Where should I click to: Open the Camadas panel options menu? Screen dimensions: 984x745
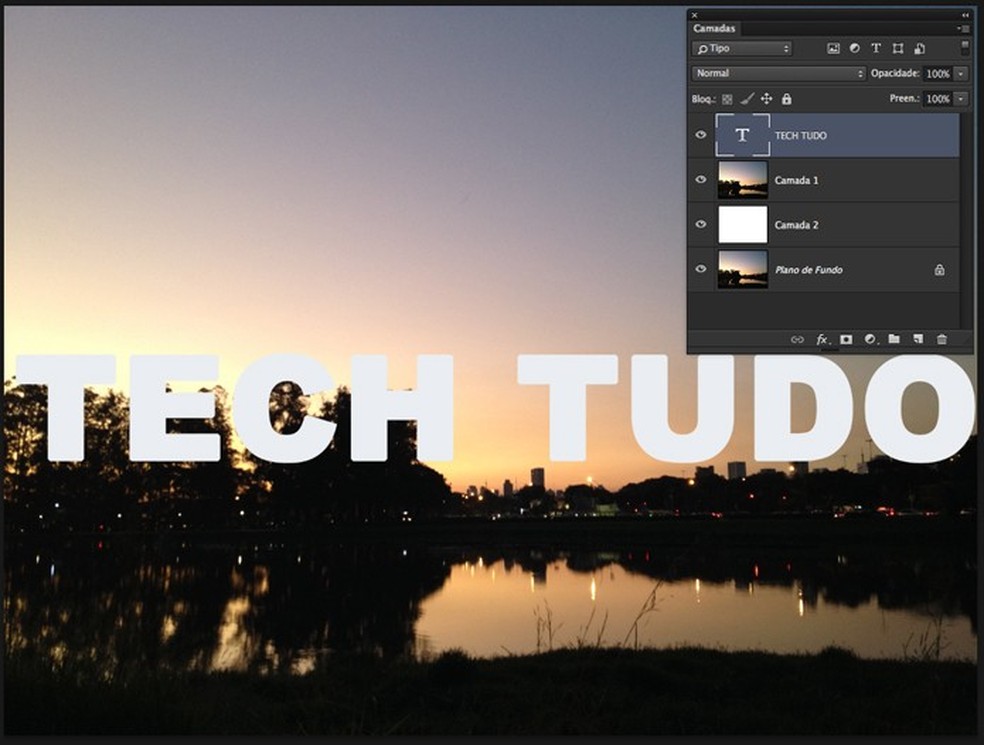pos(964,28)
